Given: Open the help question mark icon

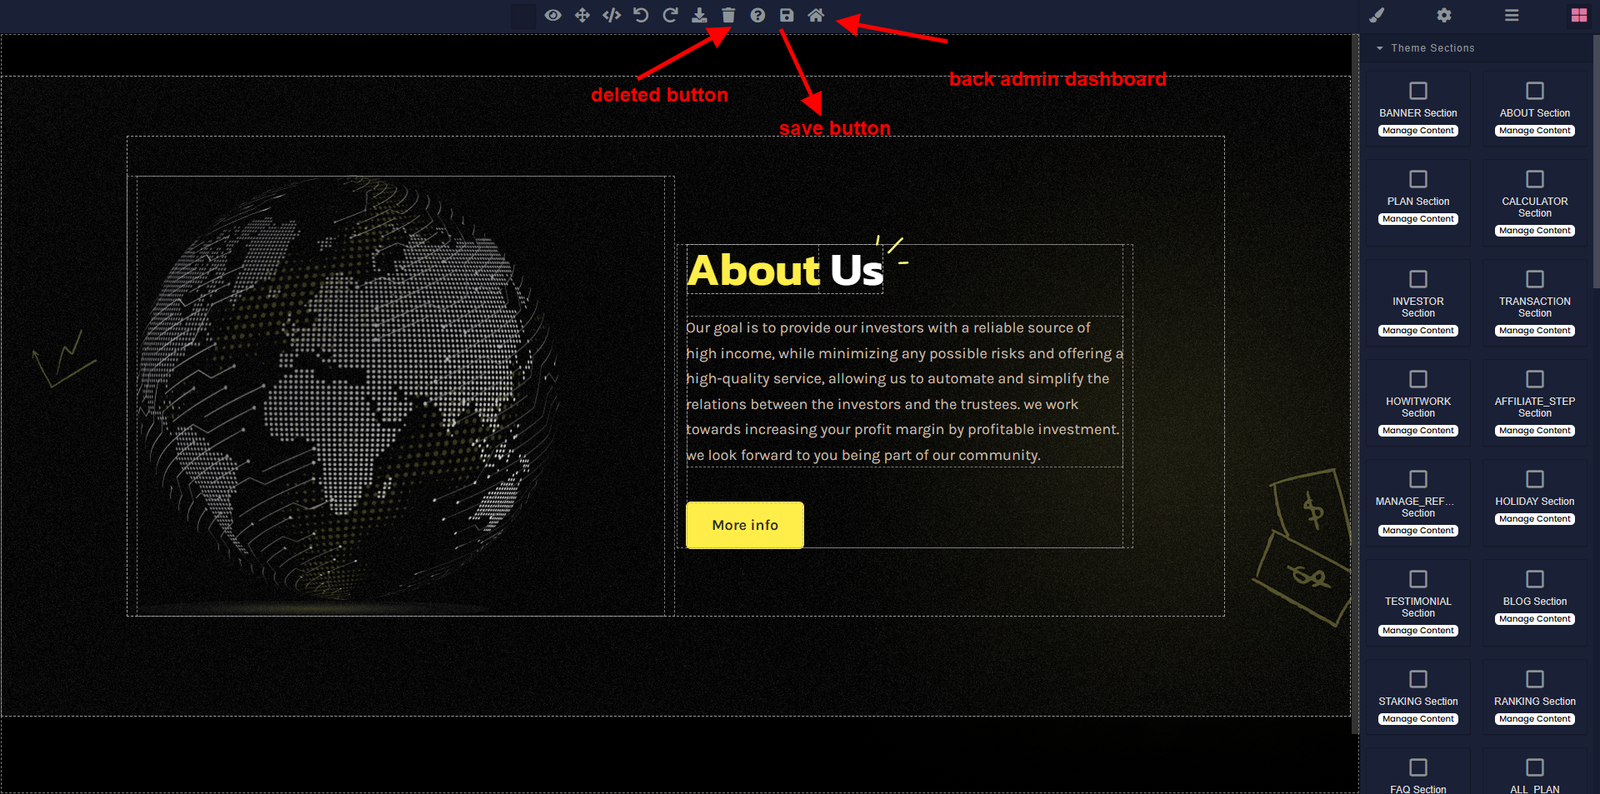Looking at the screenshot, I should tap(758, 15).
